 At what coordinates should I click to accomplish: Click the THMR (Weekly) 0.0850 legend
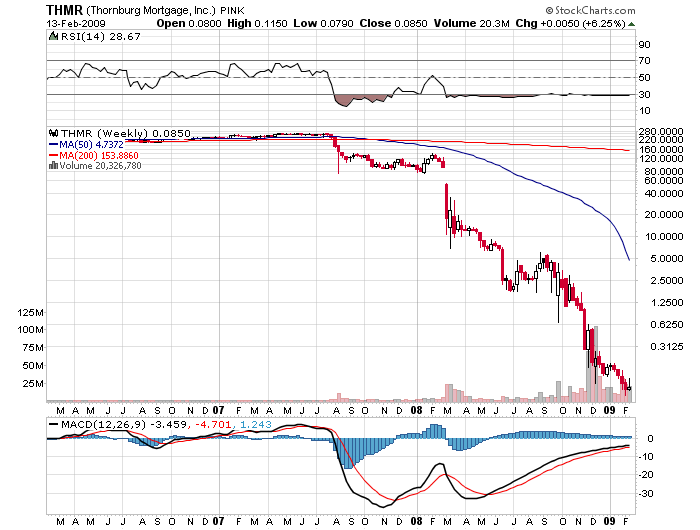point(125,133)
